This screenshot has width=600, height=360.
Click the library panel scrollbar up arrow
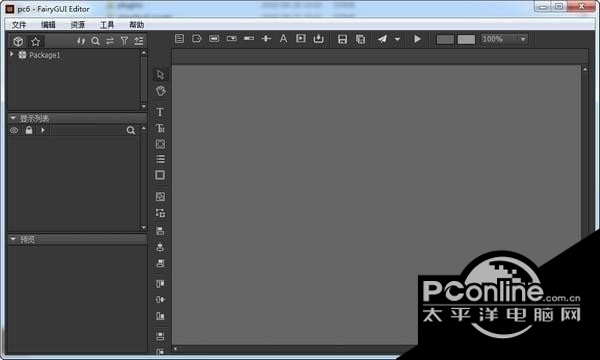144,52
